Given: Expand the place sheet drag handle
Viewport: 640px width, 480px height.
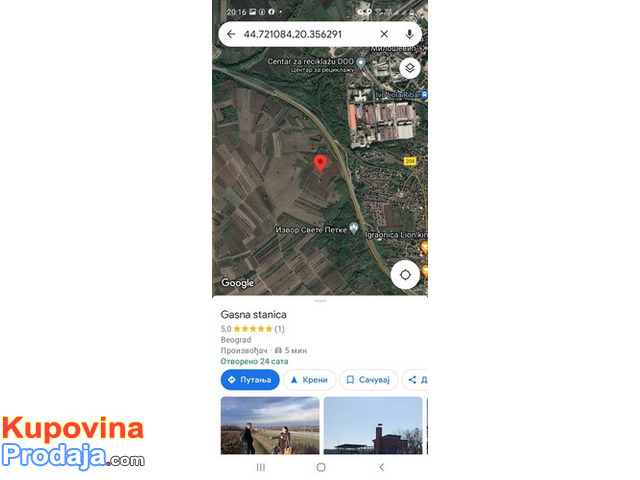Looking at the screenshot, I should 320,301.
